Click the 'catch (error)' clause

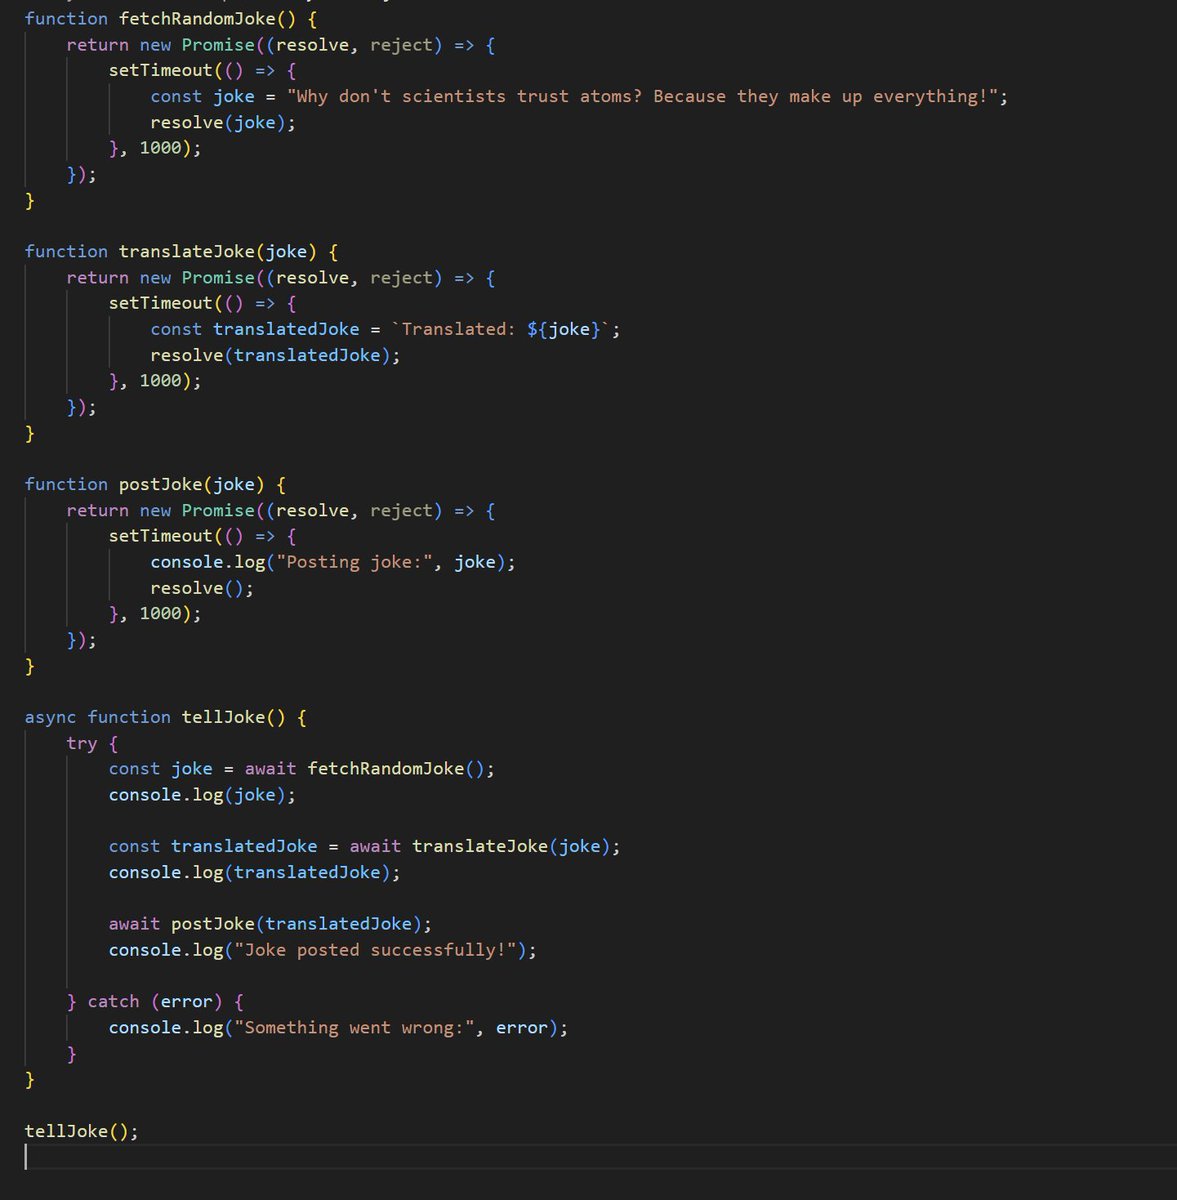coord(155,1002)
